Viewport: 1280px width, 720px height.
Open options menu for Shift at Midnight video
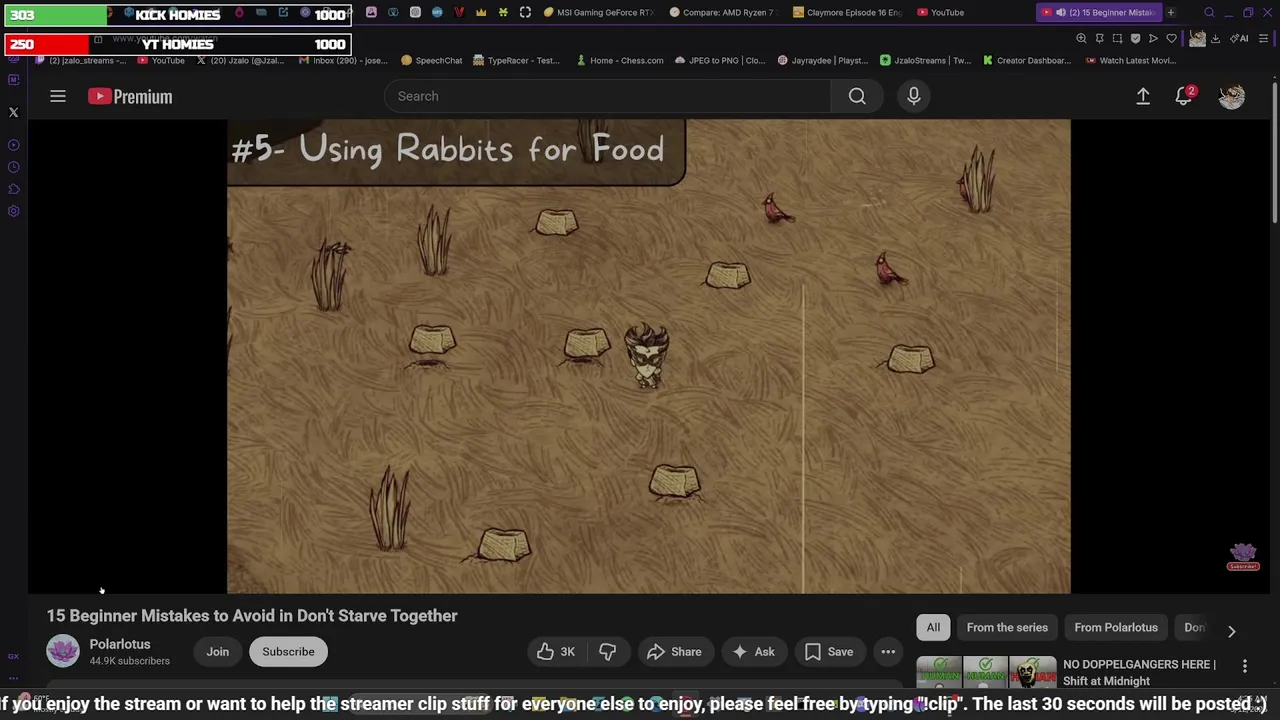pos(1244,666)
